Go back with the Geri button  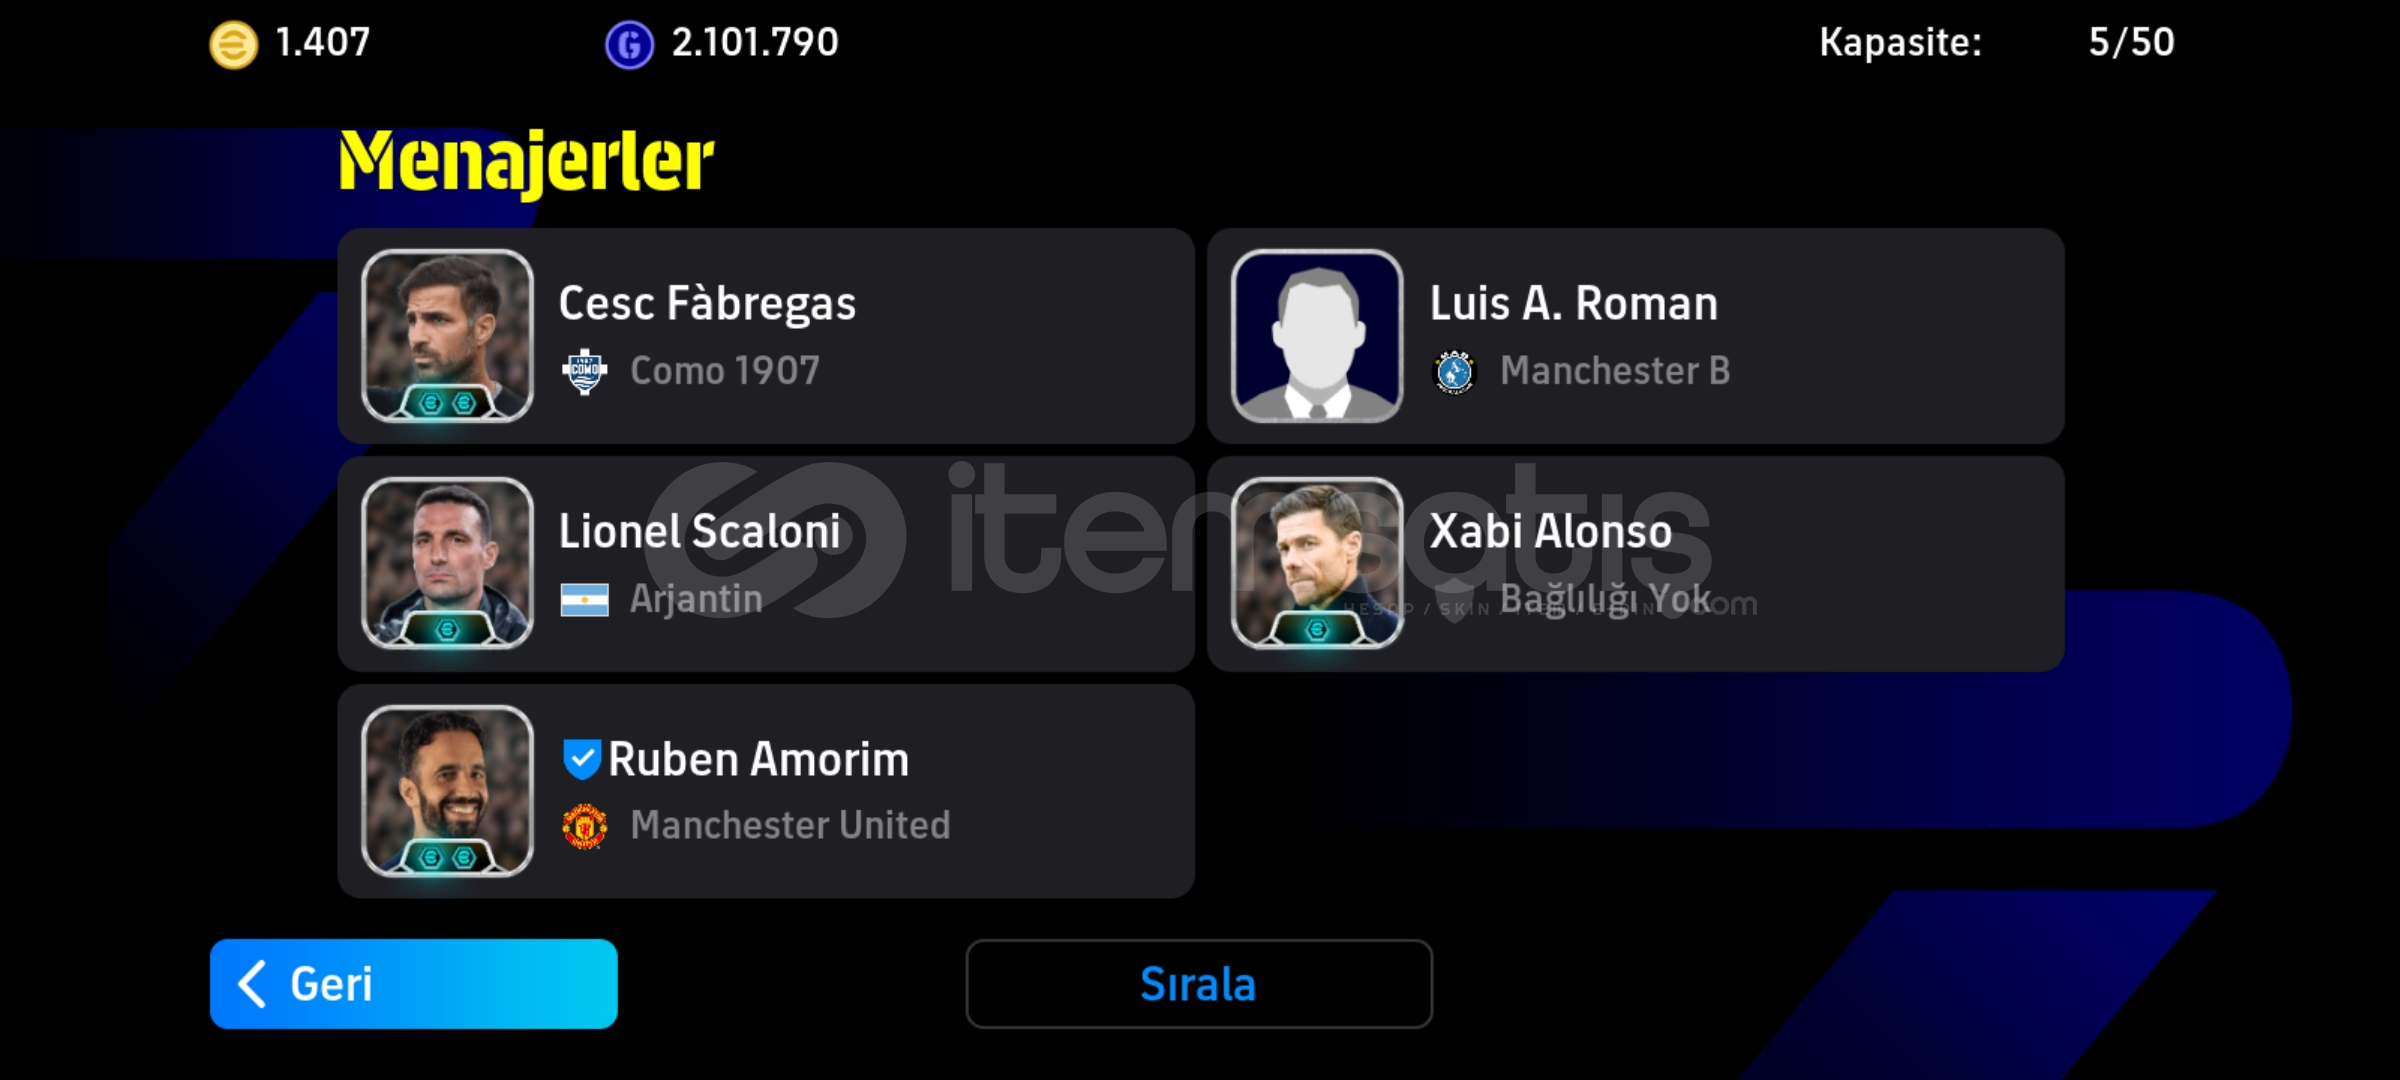tap(414, 984)
